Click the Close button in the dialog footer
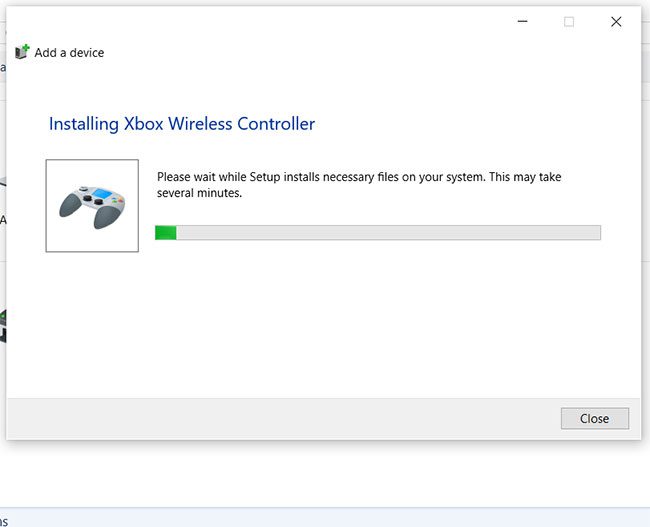This screenshot has height=527, width=650. pyautogui.click(x=594, y=418)
